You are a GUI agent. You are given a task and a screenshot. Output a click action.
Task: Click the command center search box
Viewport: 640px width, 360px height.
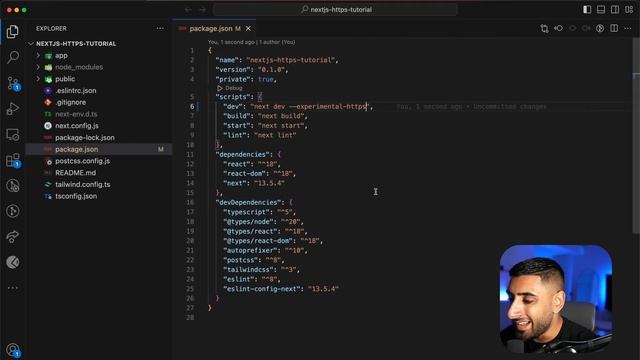tap(335, 9)
